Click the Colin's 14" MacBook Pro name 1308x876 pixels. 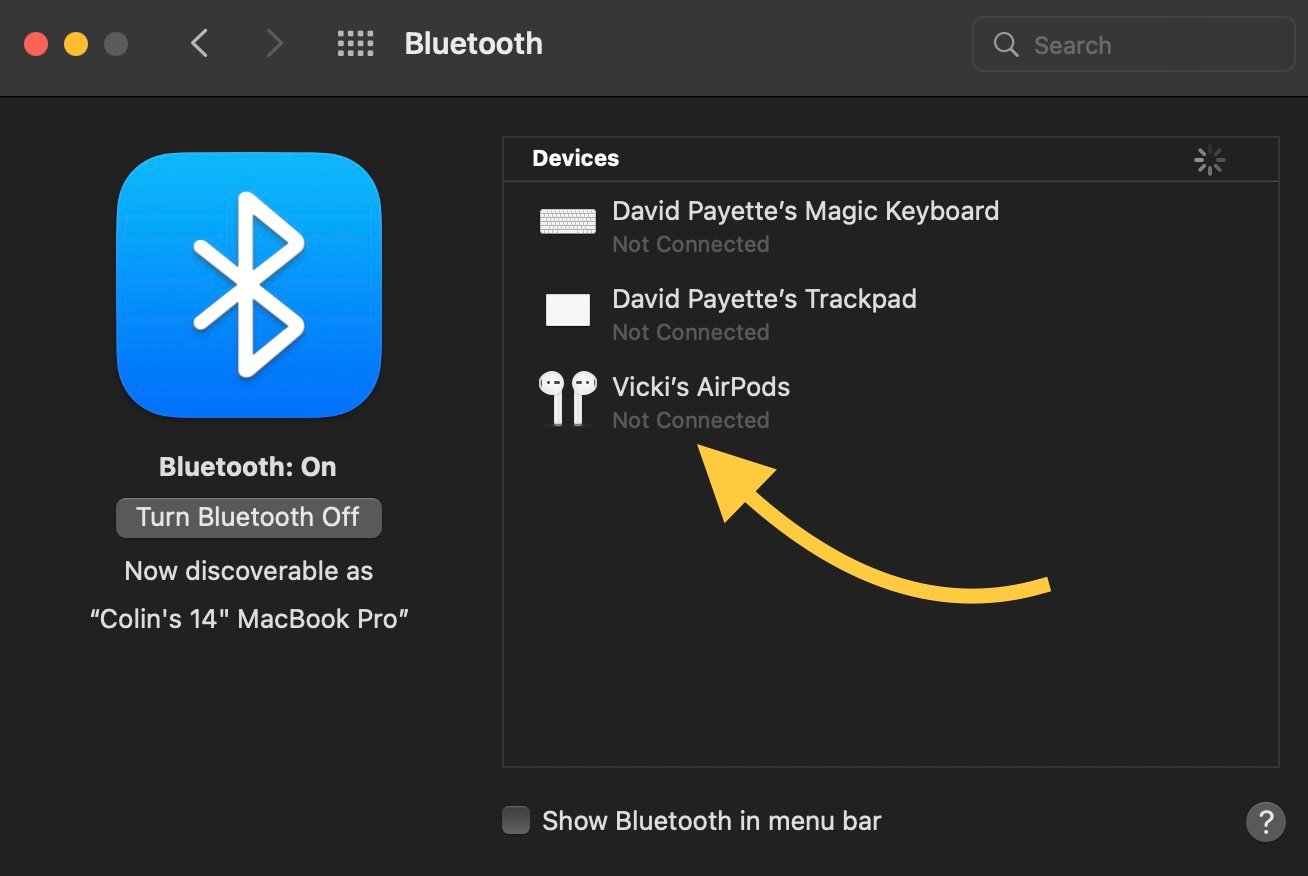[x=249, y=619]
